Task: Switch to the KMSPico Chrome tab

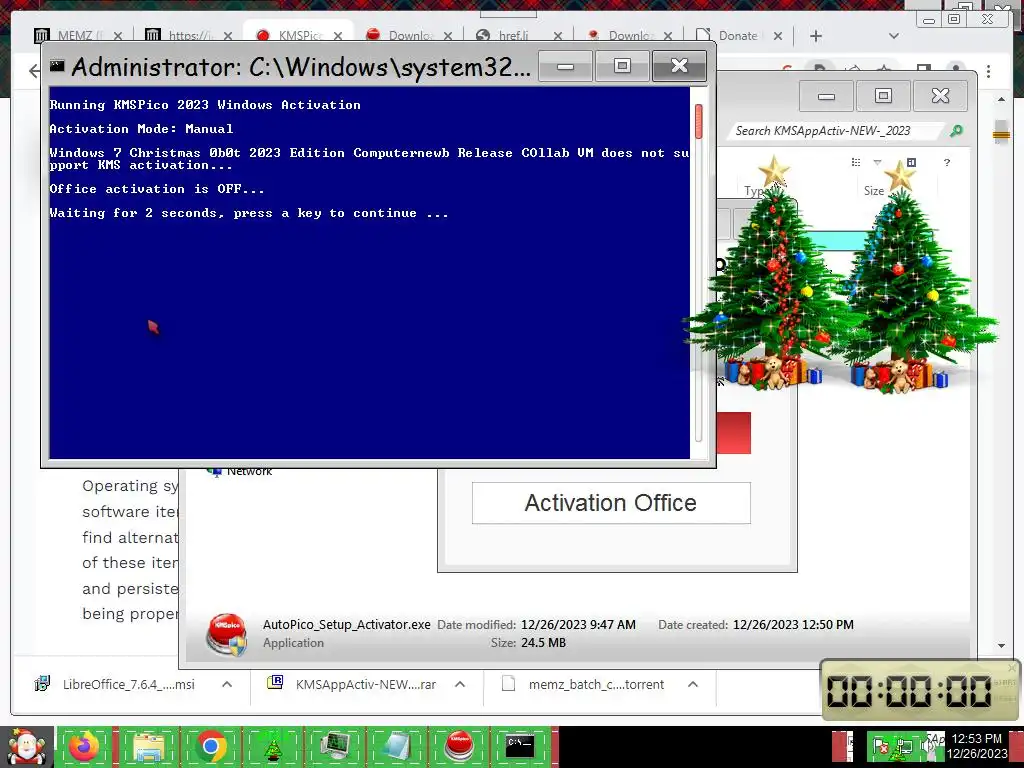Action: click(x=297, y=34)
